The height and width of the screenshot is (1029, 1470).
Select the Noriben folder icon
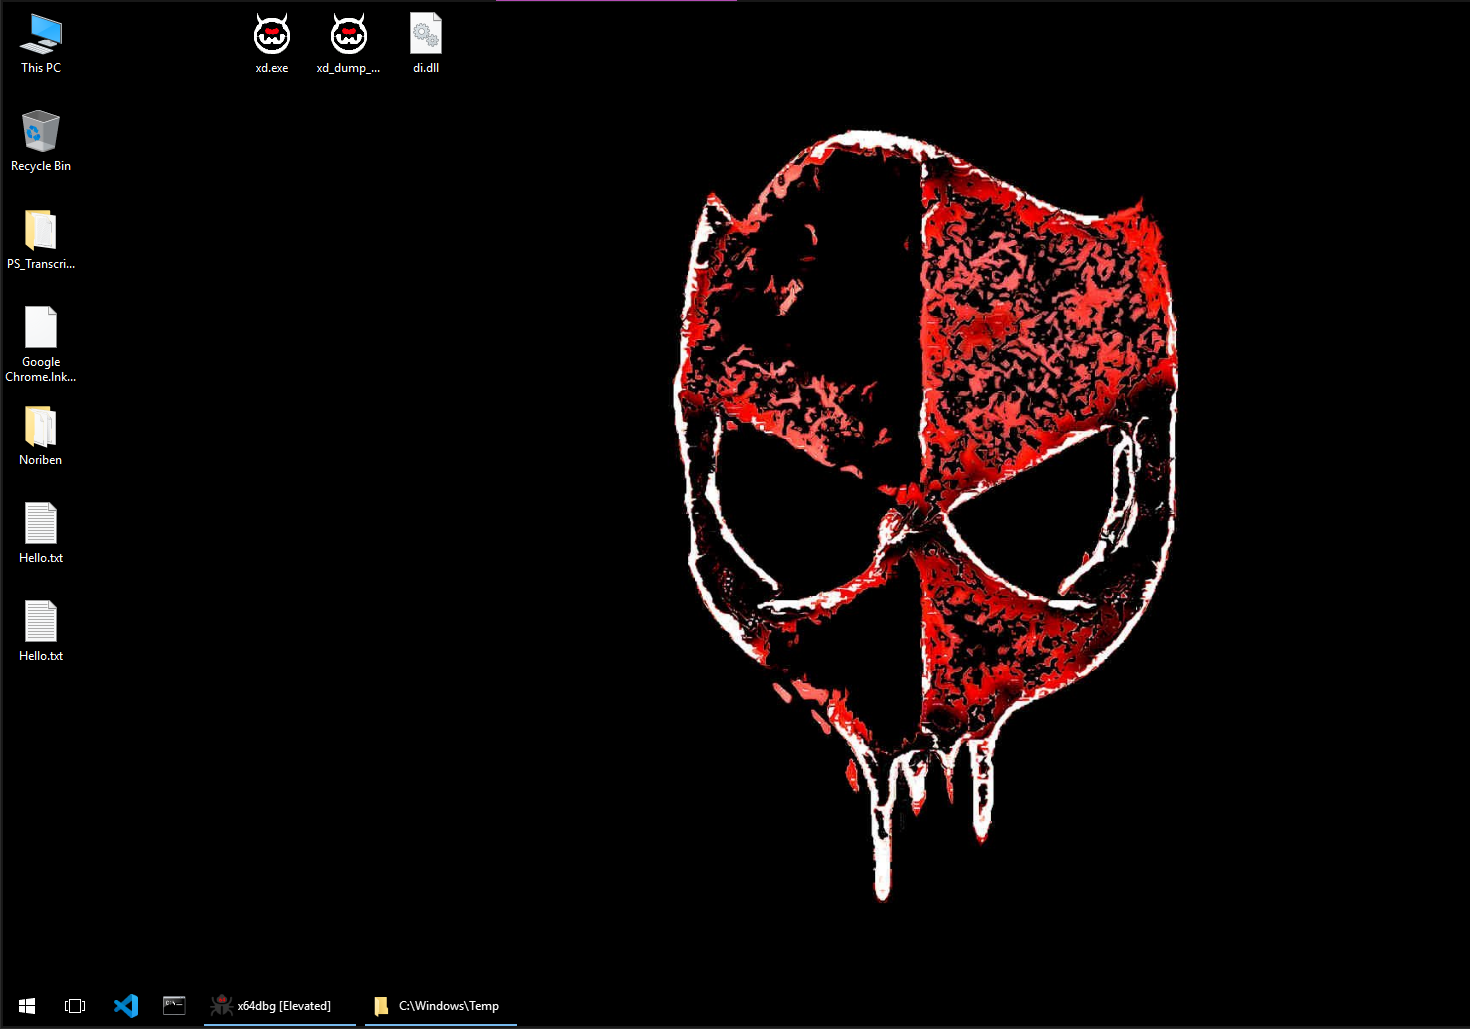pyautogui.click(x=41, y=428)
